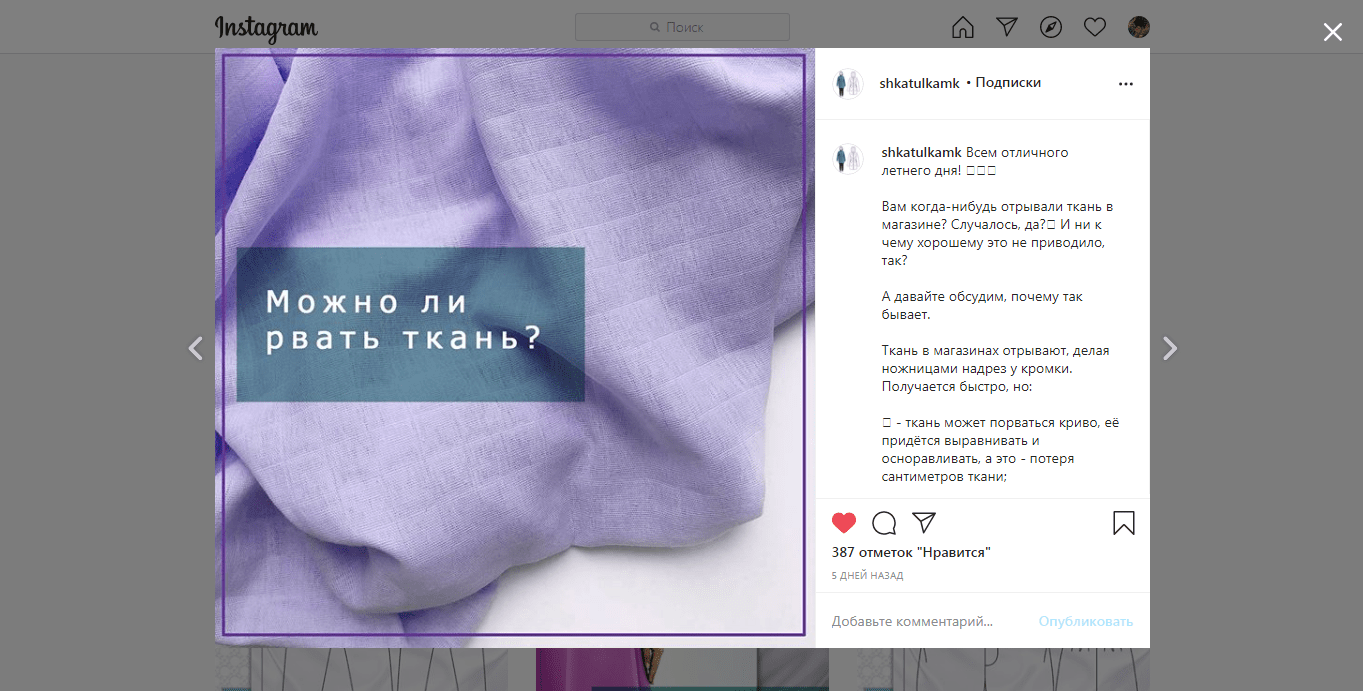Open your profile avatar in navbar

(x=1138, y=27)
